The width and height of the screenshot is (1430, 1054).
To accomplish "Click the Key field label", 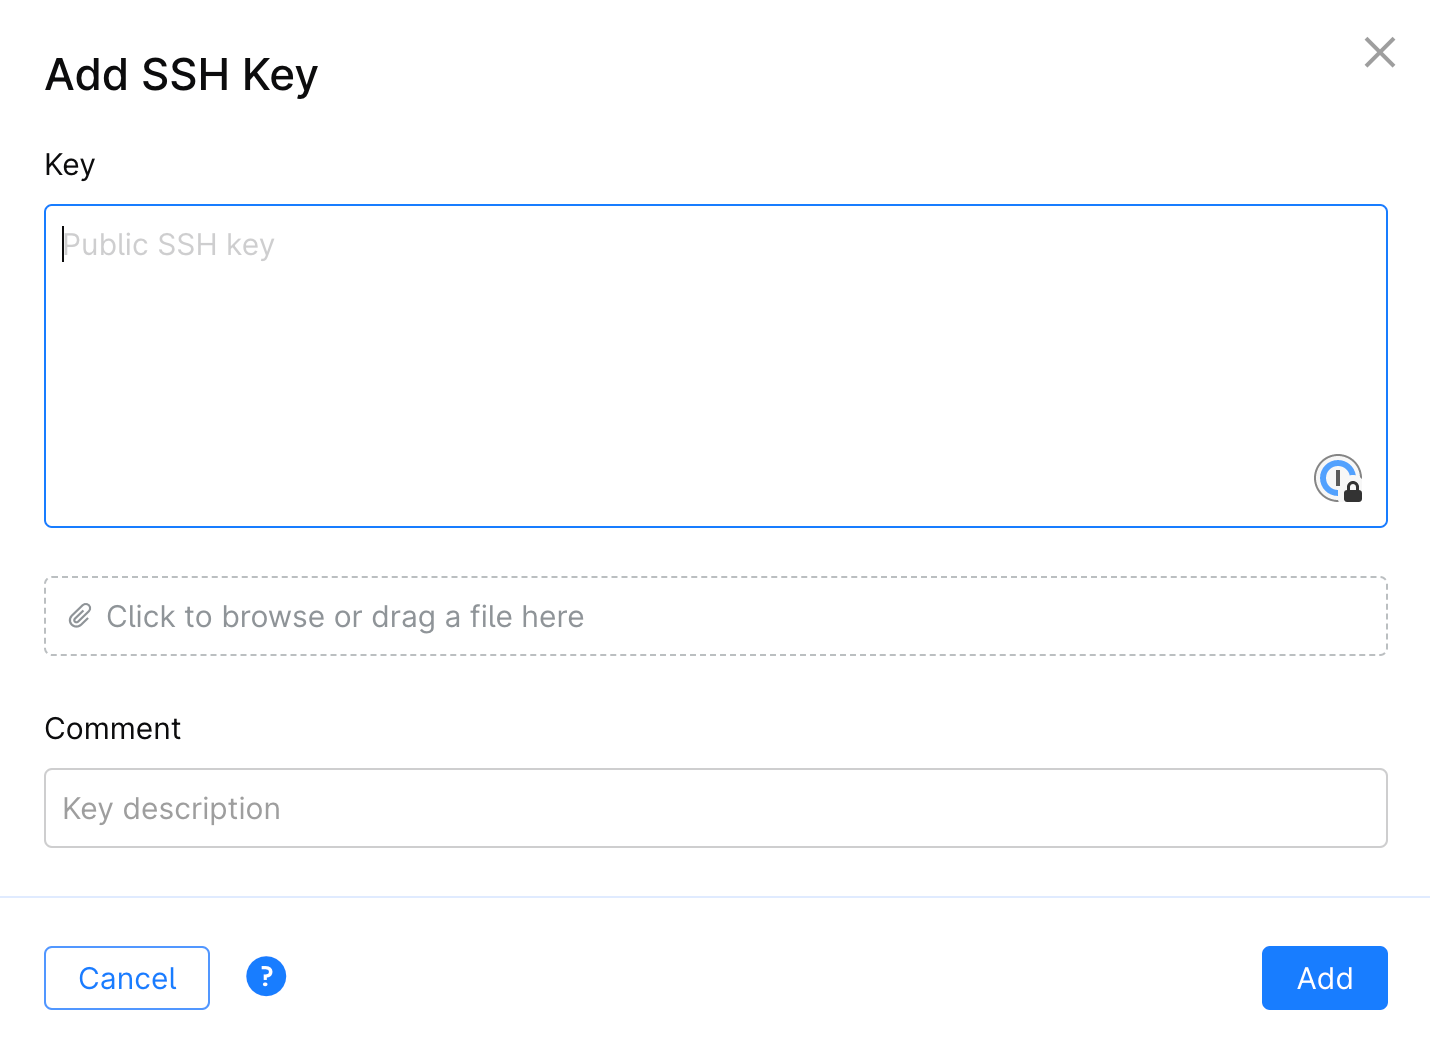I will click(69, 164).
